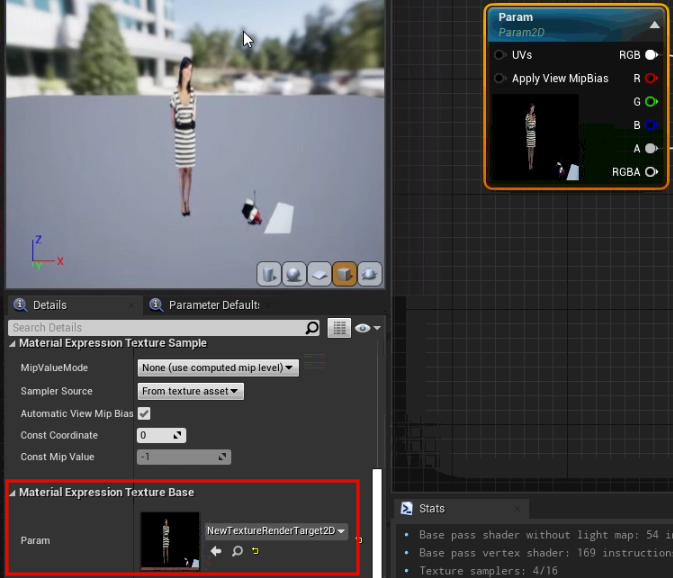Click the Stats panel icon
Image resolution: width=673 pixels, height=578 pixels.
pyautogui.click(x=406, y=508)
